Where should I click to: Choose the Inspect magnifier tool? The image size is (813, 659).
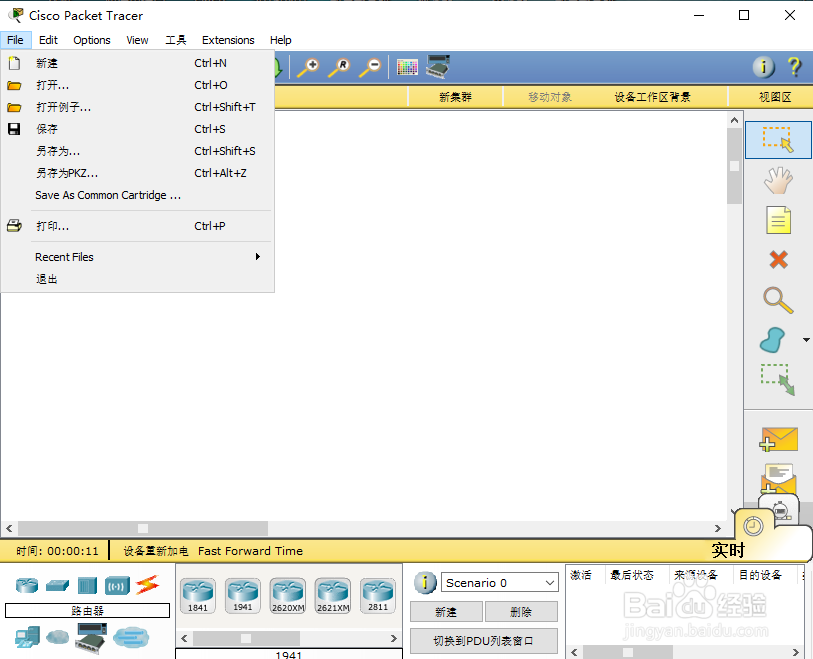778,300
